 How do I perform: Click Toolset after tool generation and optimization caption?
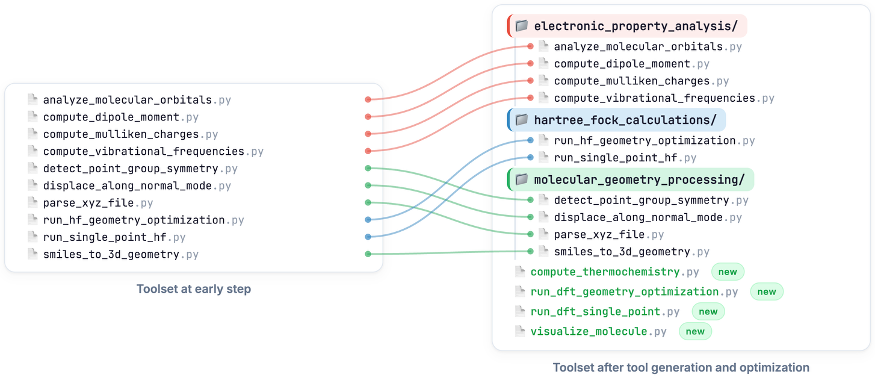point(681,367)
